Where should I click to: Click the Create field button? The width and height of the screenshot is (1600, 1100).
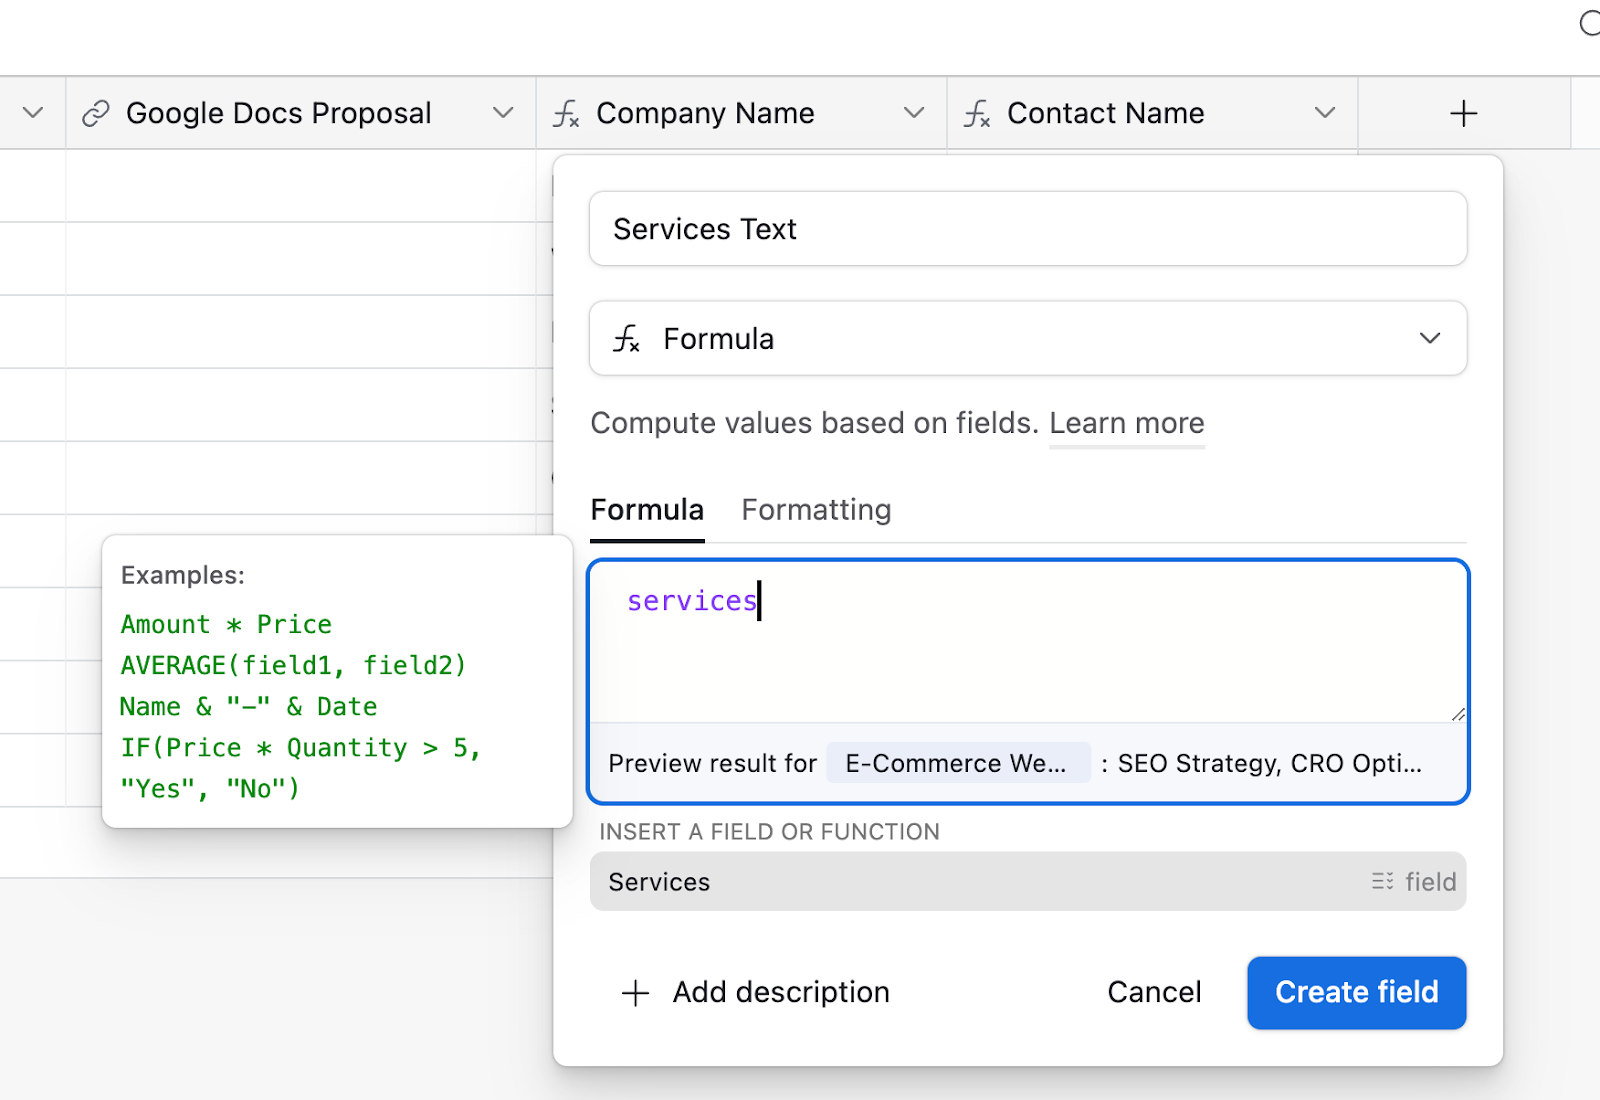click(x=1356, y=992)
